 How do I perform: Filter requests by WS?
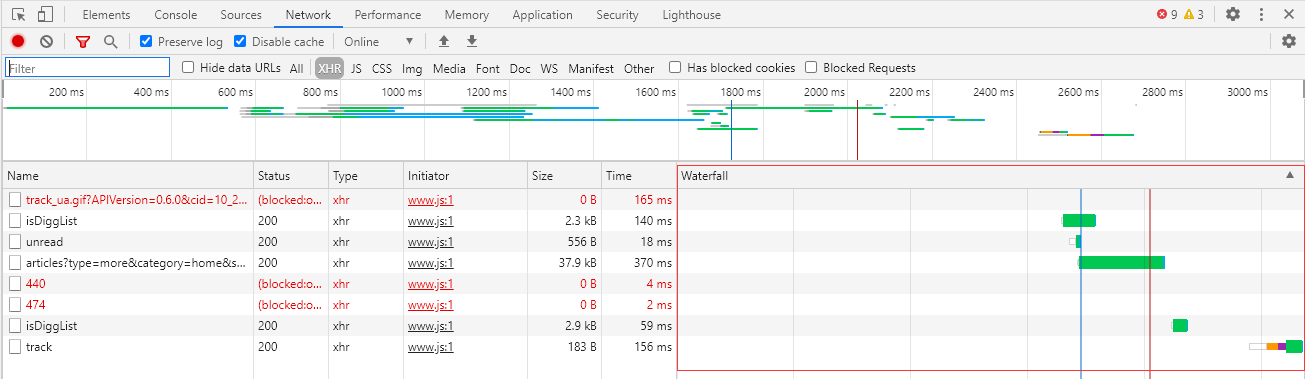[x=549, y=69]
